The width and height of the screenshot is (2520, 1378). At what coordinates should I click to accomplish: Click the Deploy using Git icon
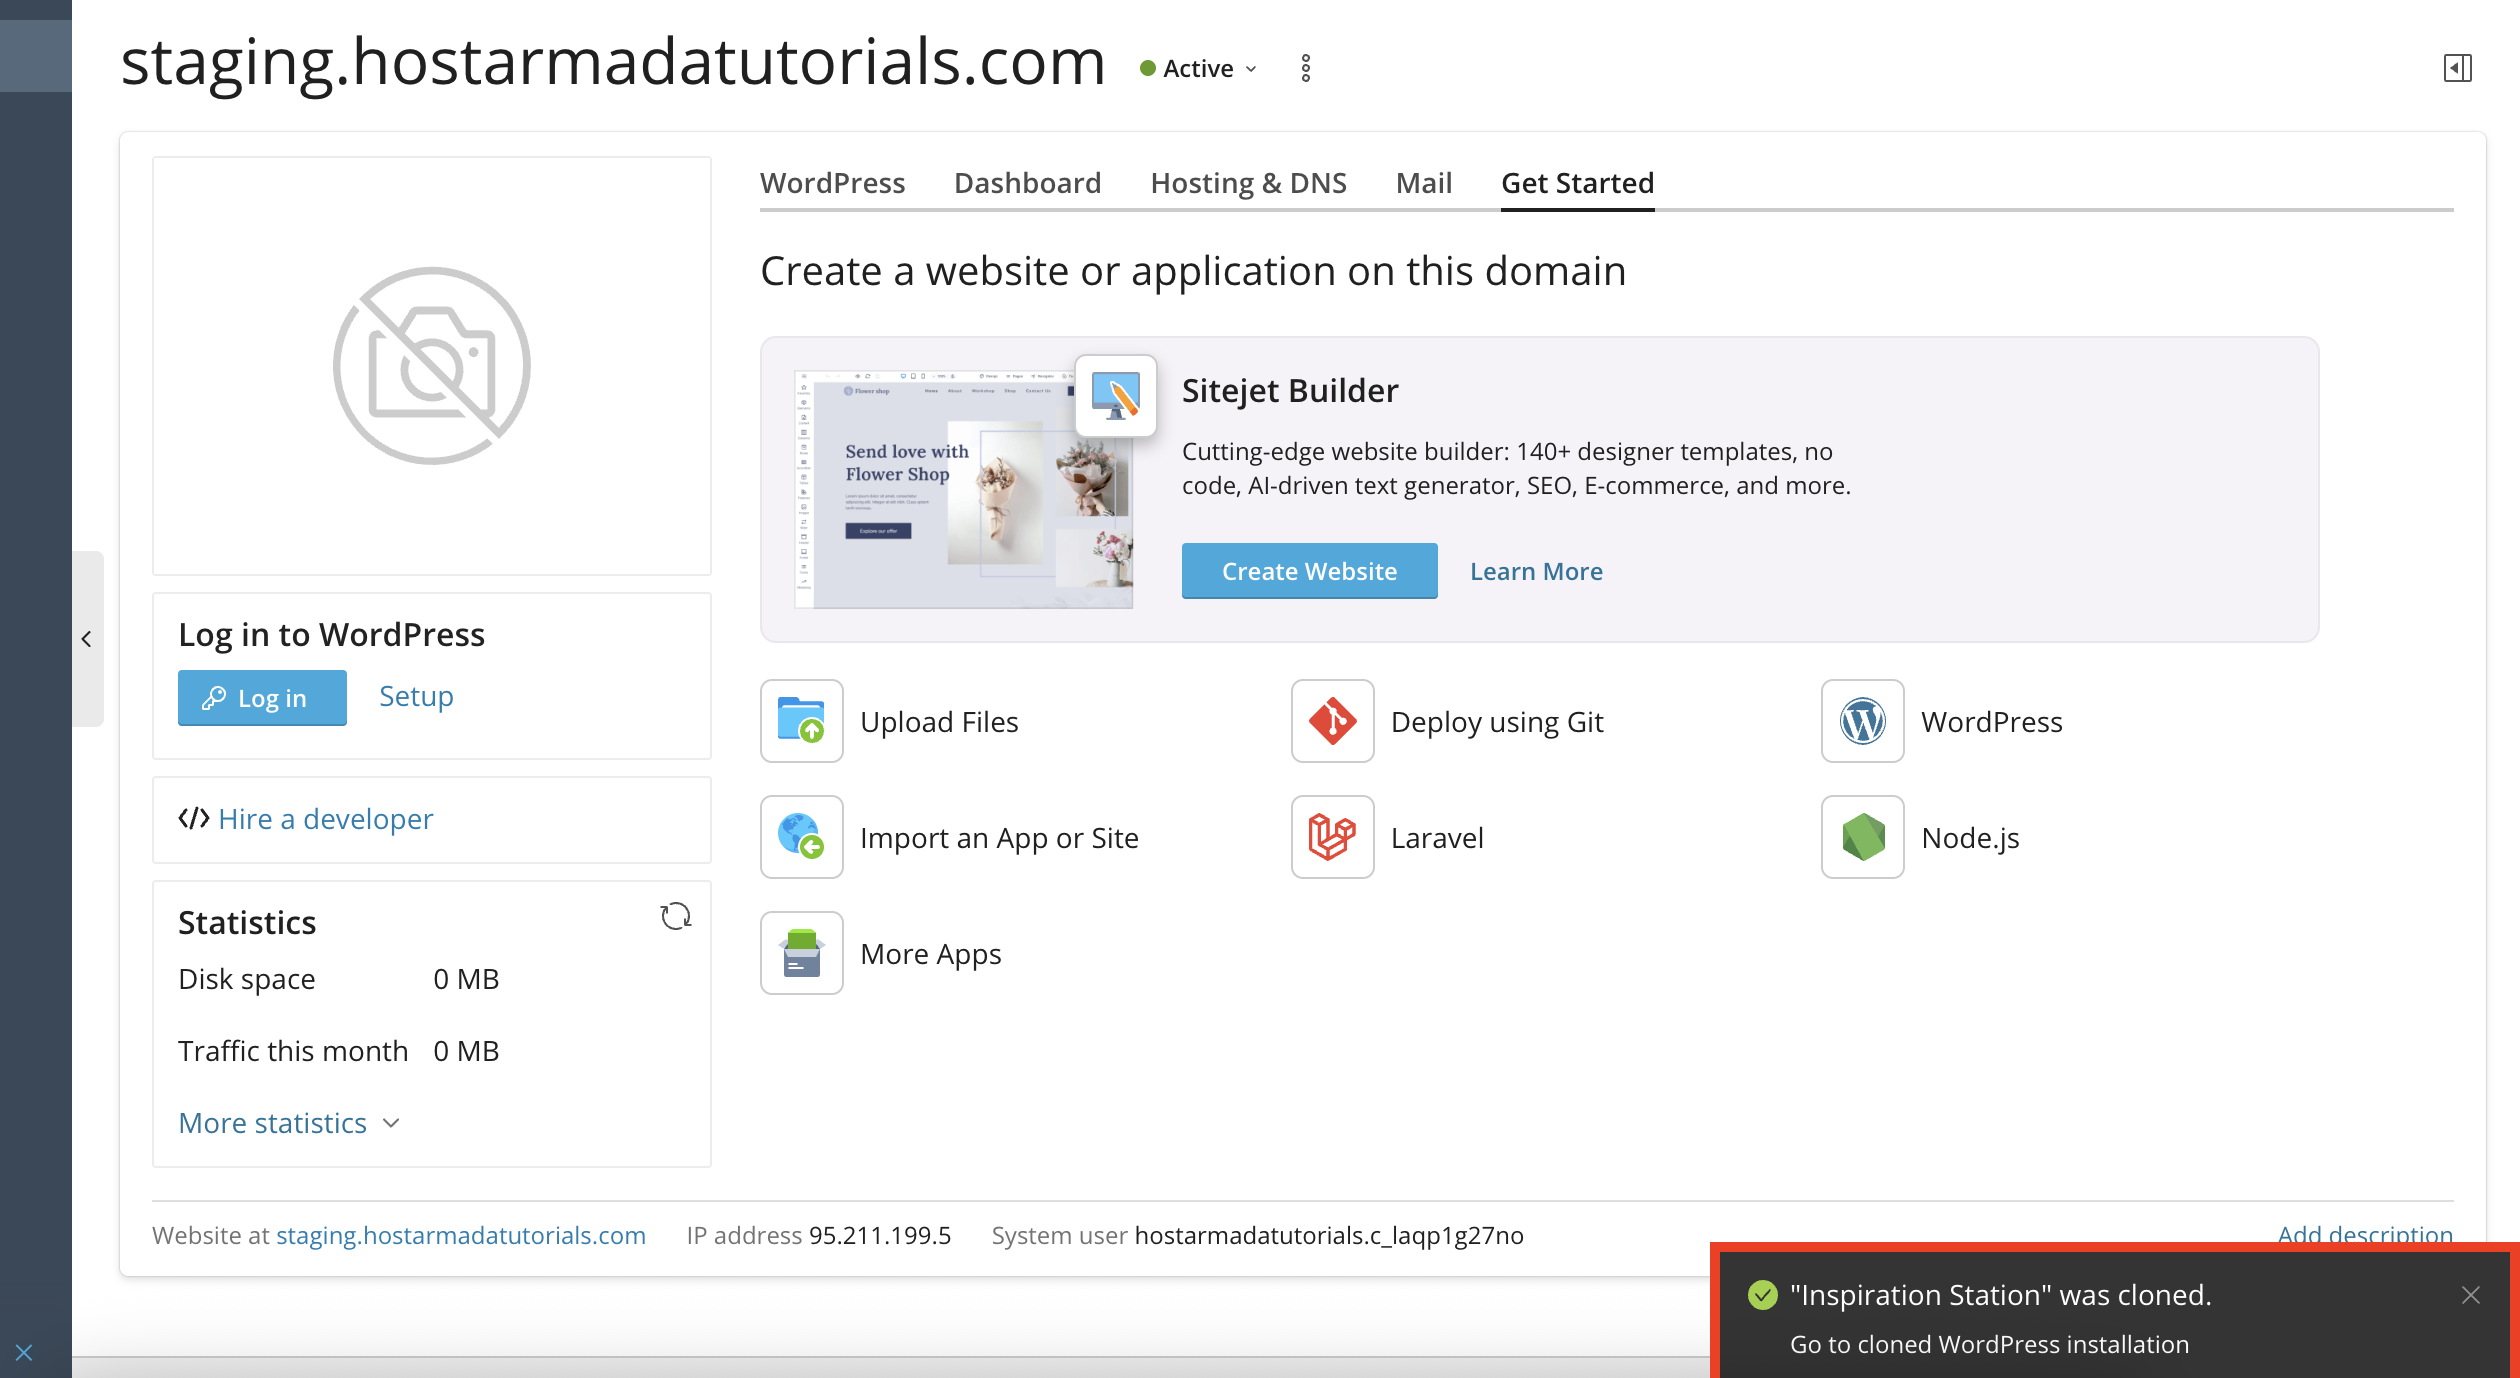(x=1332, y=721)
